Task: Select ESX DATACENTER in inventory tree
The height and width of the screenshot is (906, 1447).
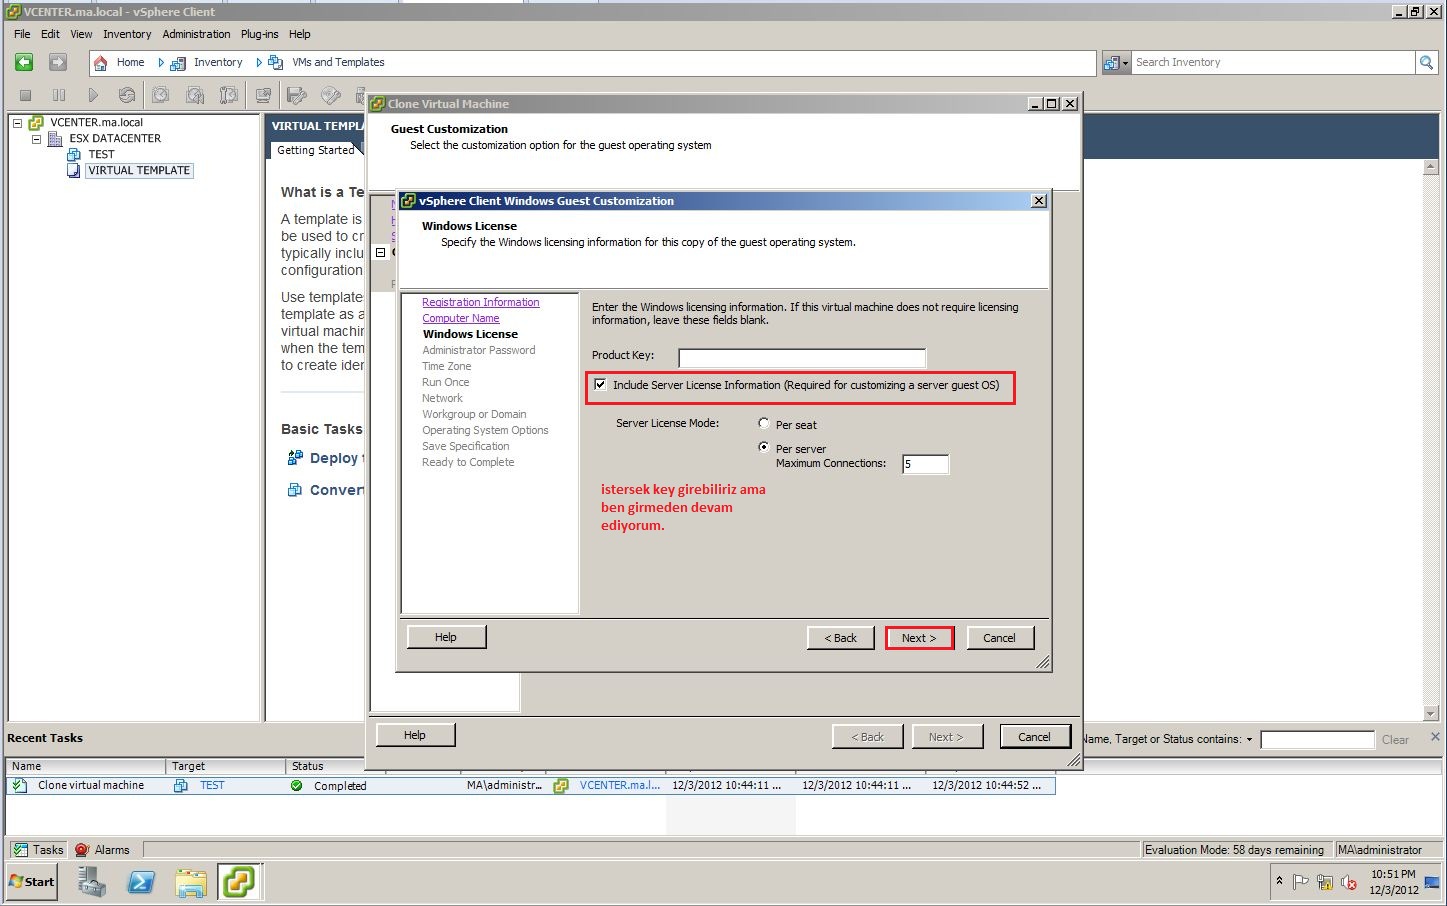Action: click(115, 138)
